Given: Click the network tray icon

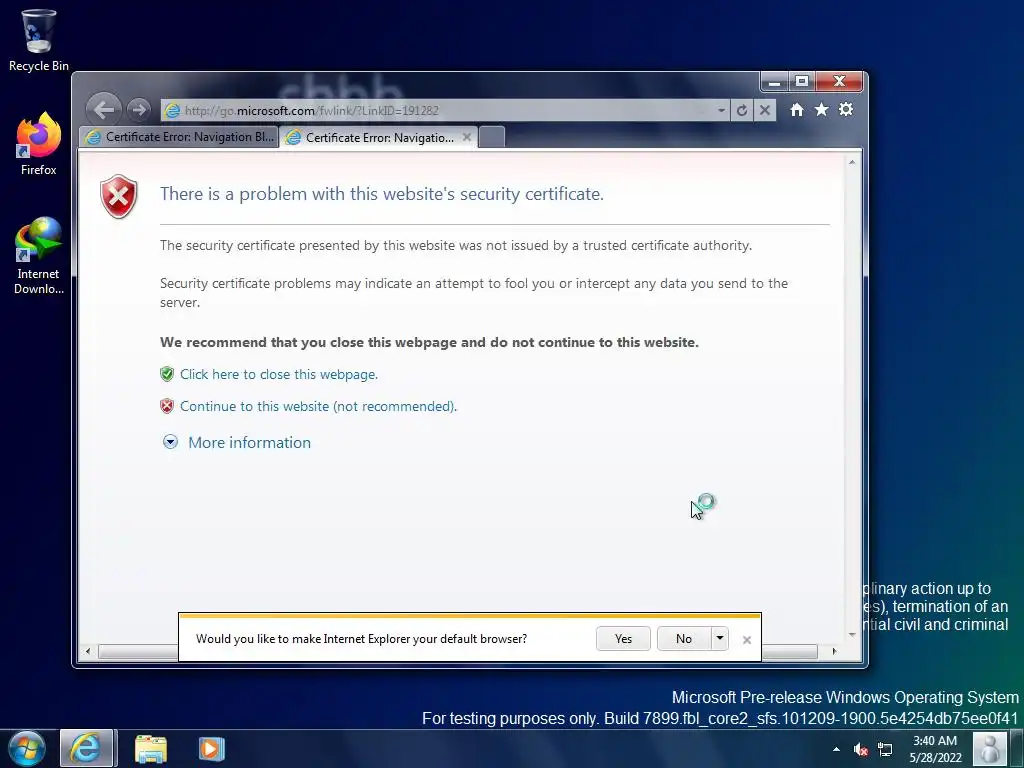Looking at the screenshot, I should [x=885, y=749].
